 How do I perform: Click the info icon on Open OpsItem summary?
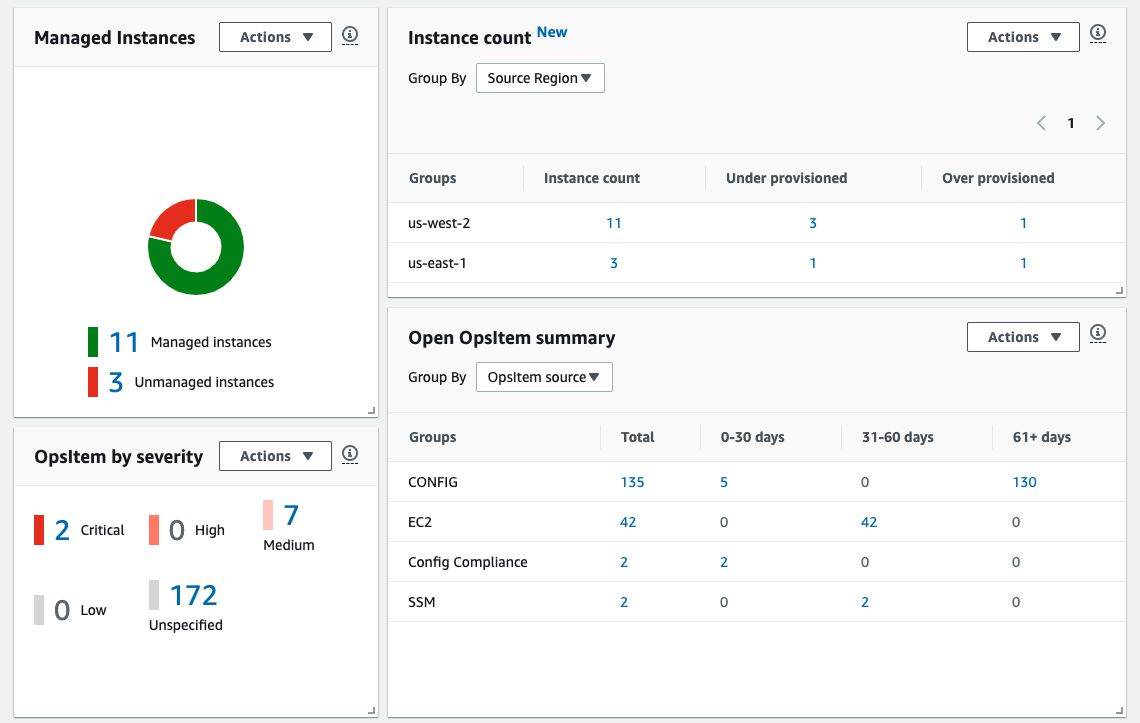(1098, 336)
